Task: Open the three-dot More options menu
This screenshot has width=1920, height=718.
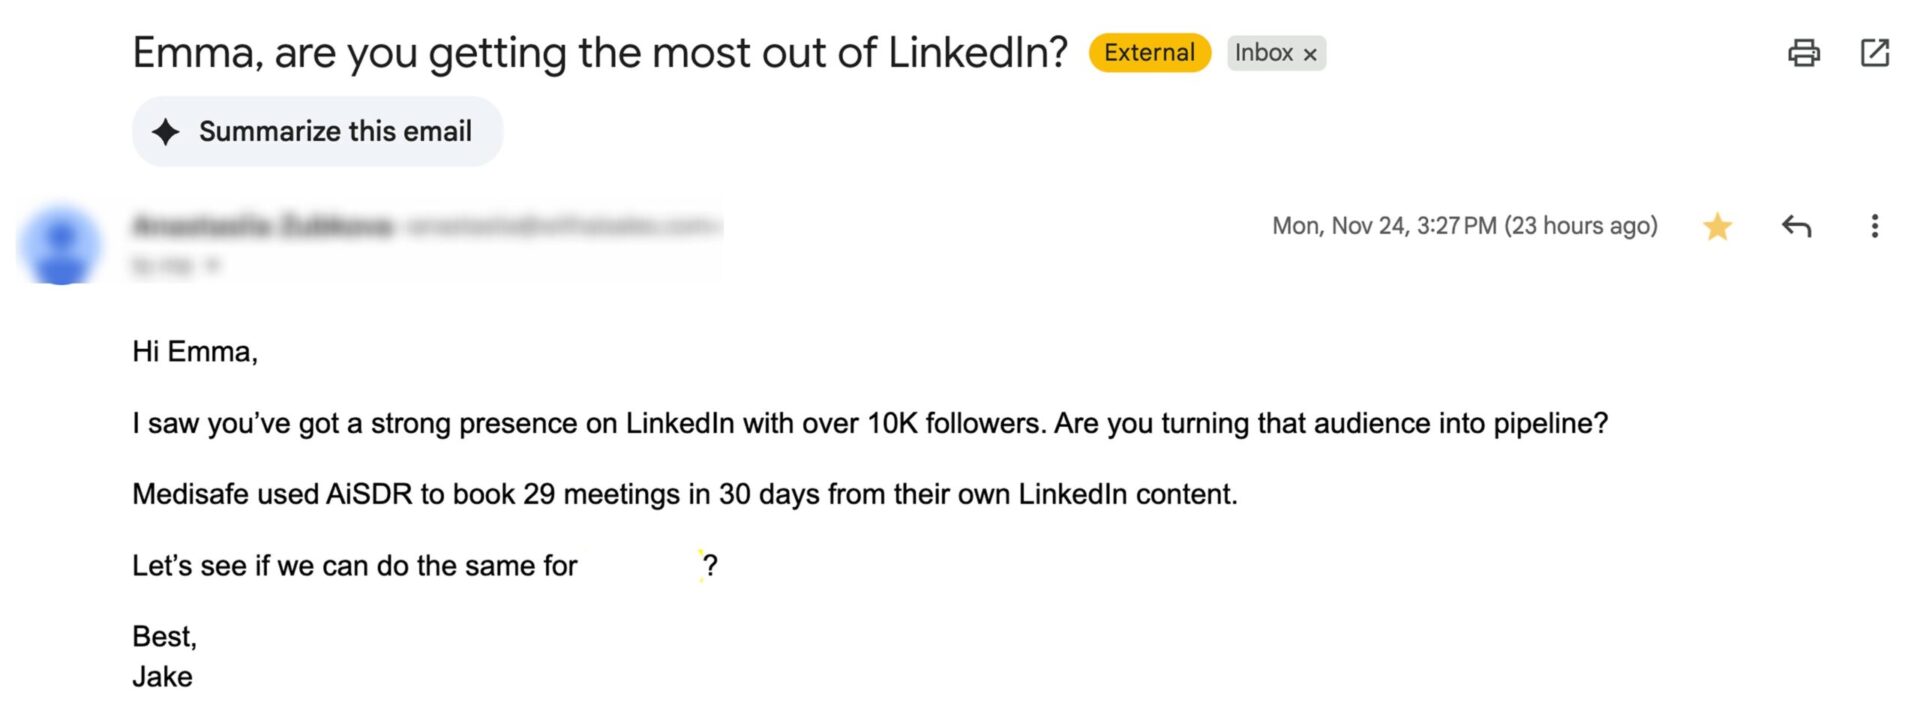Action: pos(1875,227)
